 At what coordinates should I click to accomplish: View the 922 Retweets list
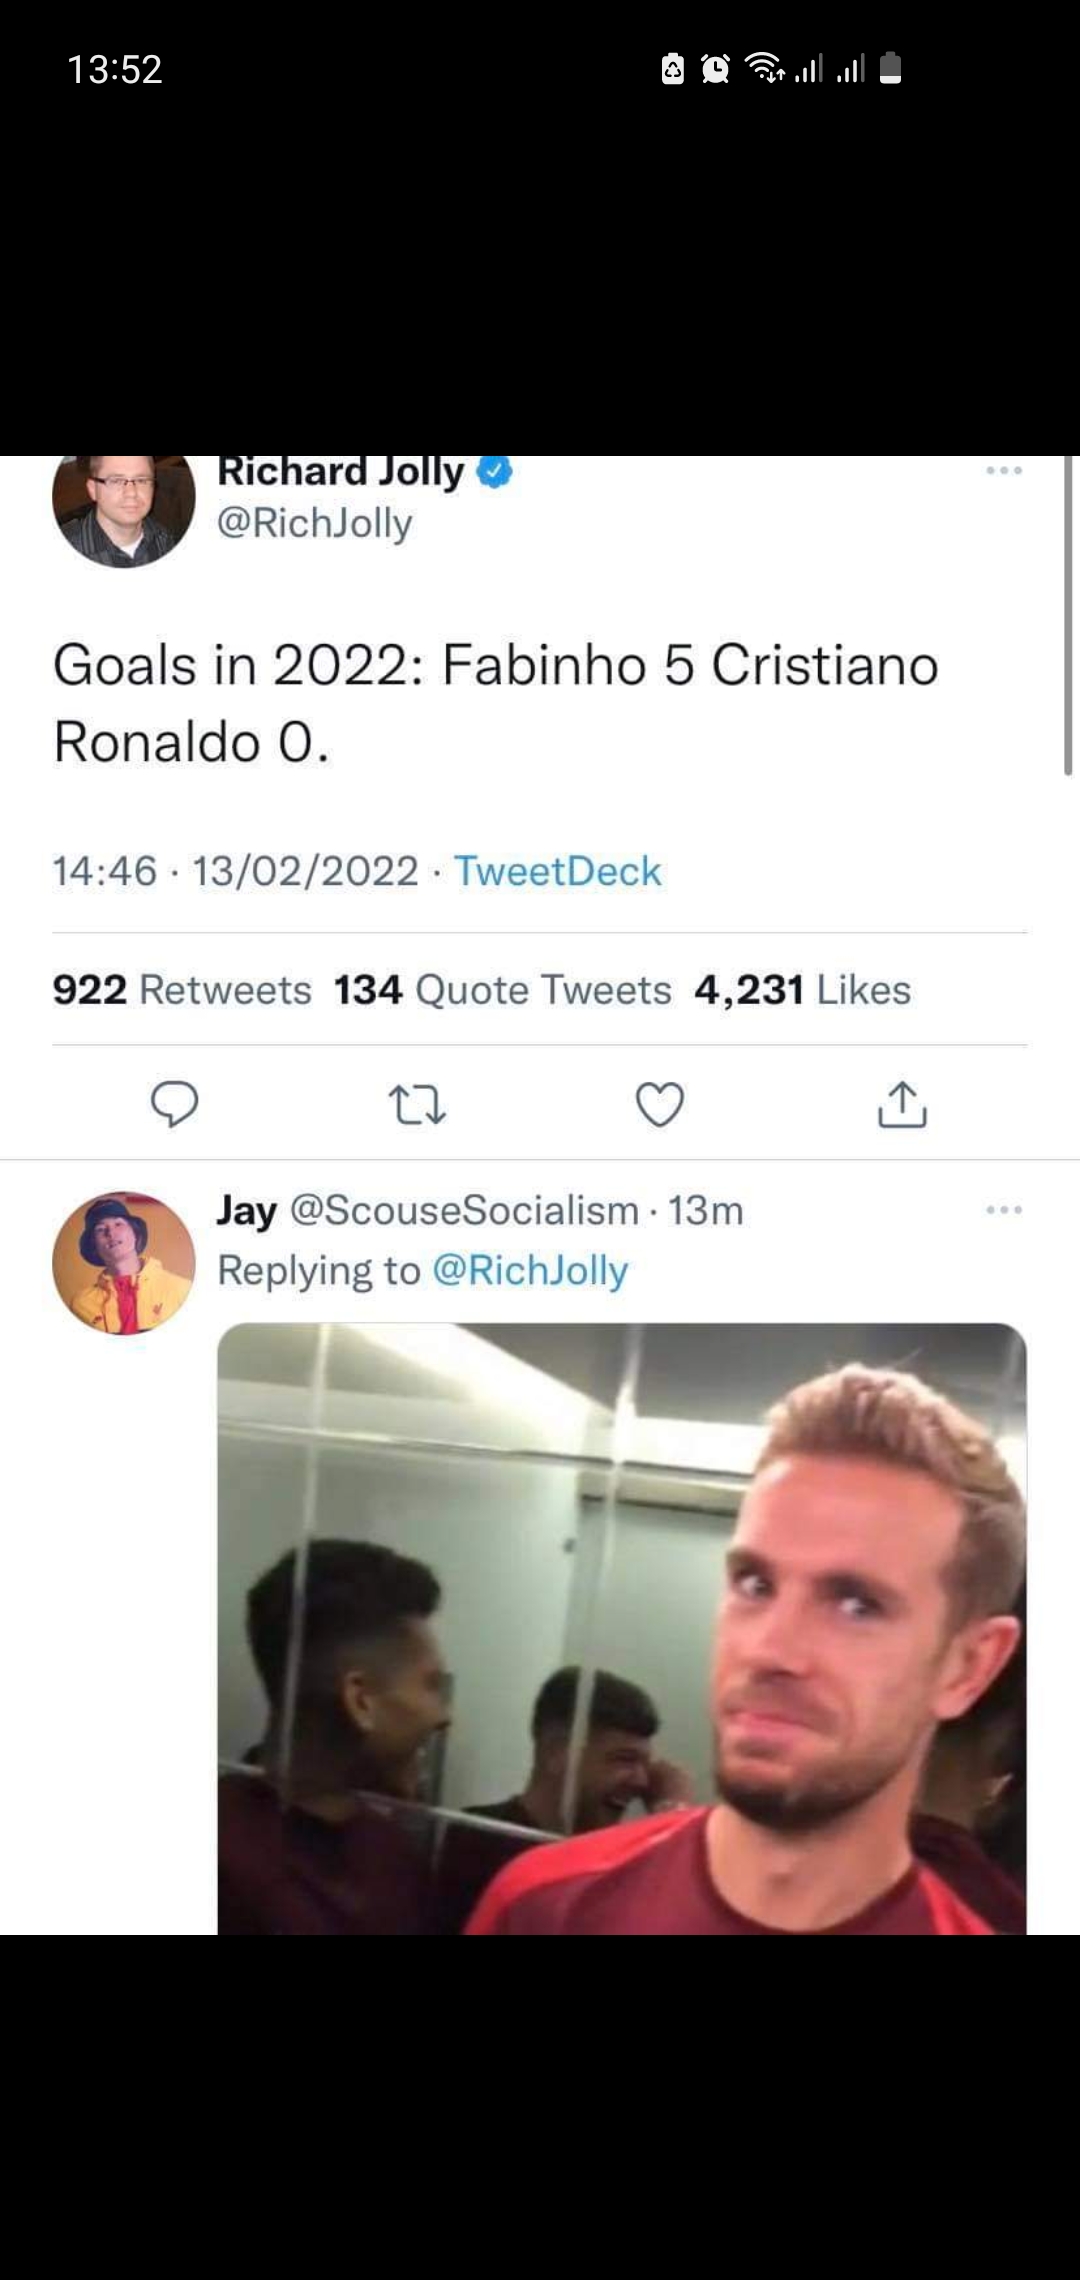(182, 990)
